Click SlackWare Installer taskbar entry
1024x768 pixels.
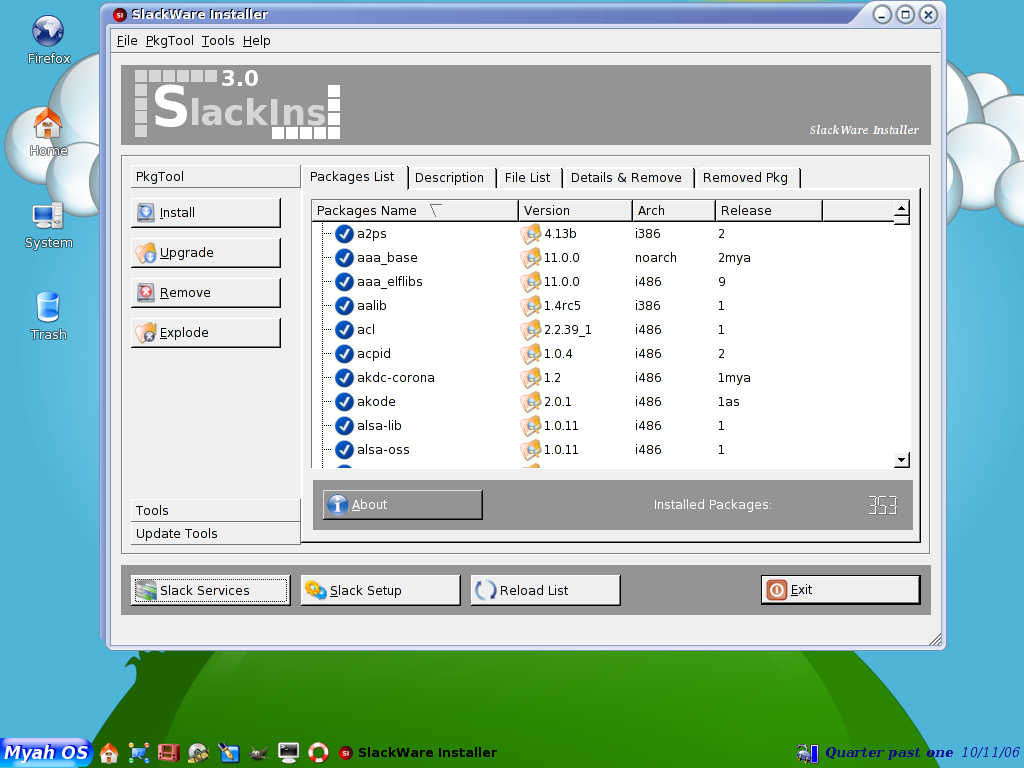(419, 753)
